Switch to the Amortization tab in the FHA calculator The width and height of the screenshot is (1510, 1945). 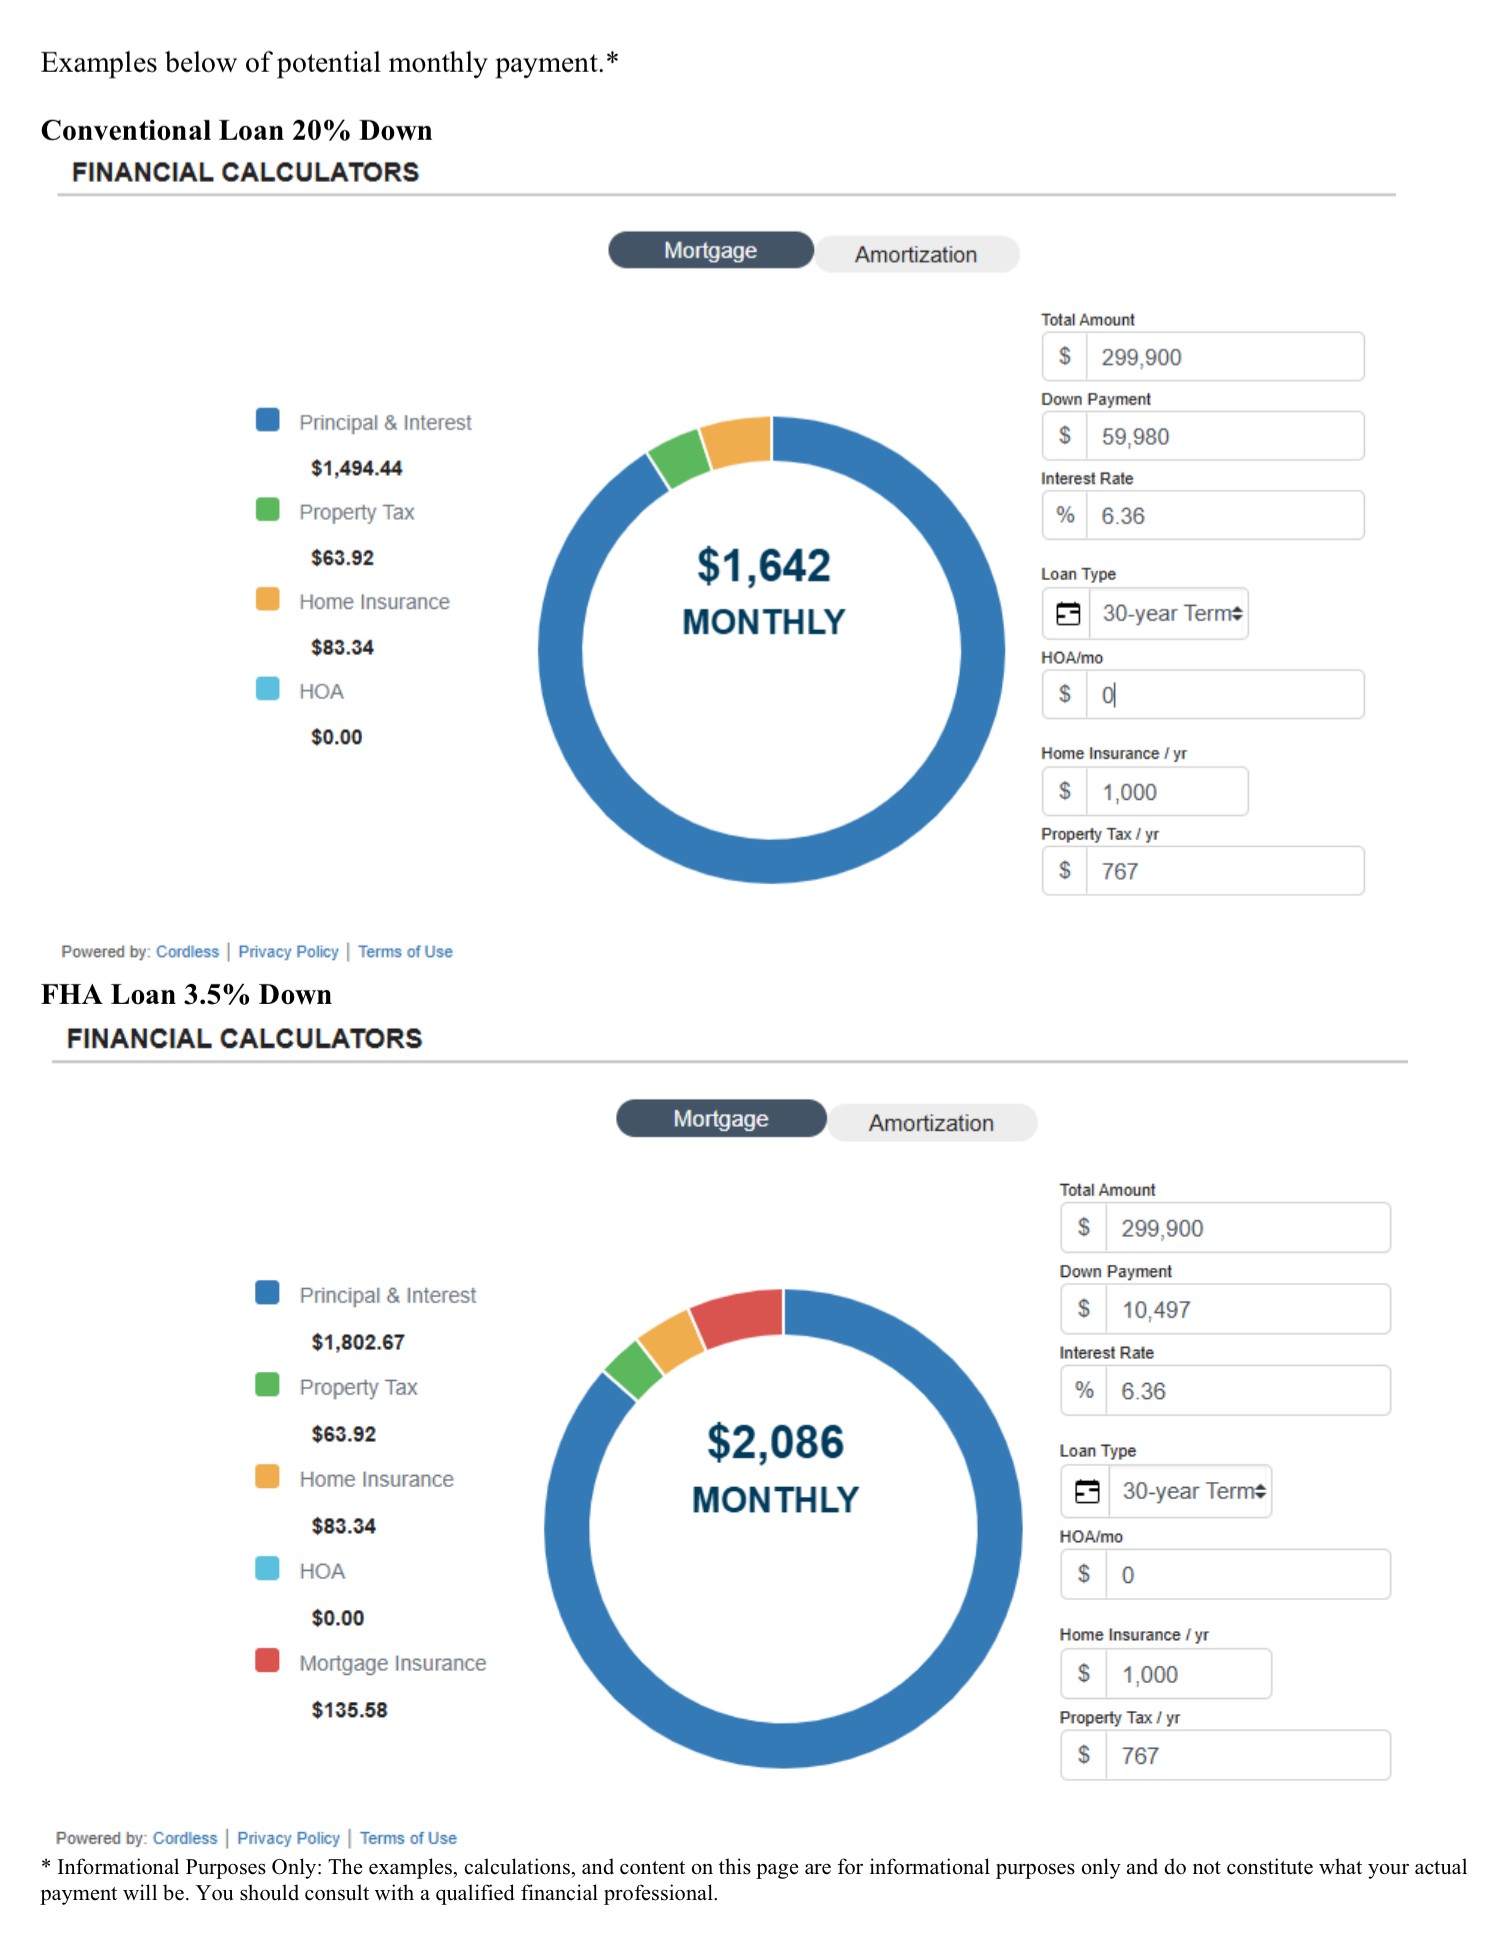(931, 1122)
